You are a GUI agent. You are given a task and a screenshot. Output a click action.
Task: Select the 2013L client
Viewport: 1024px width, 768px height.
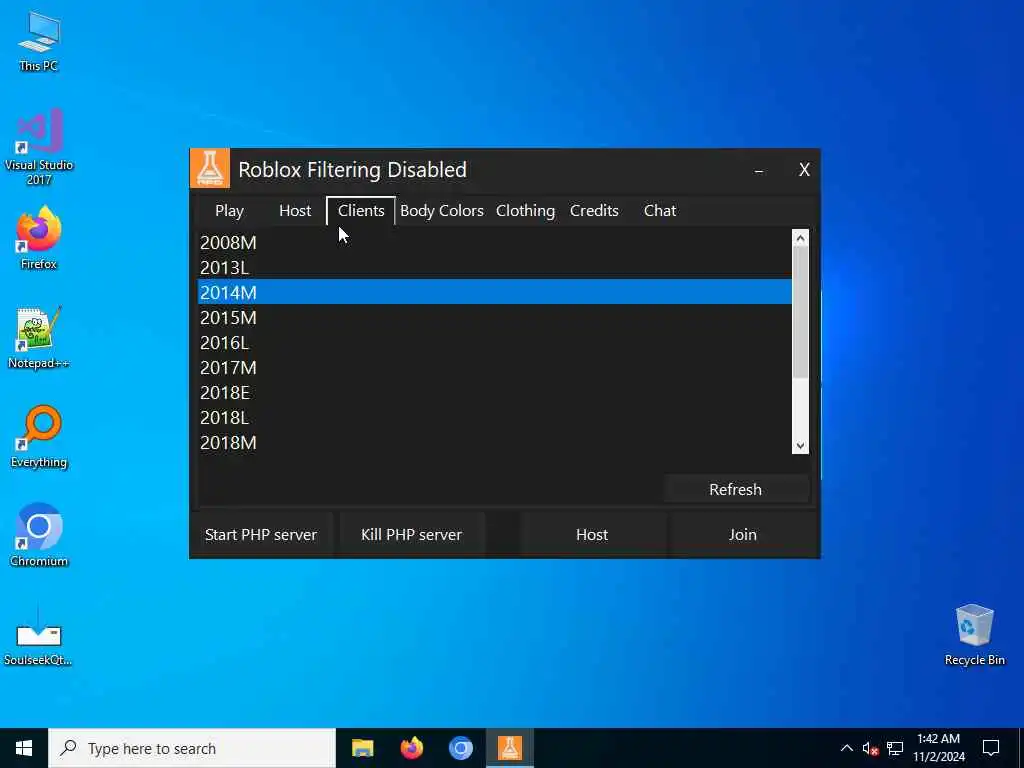[494, 267]
